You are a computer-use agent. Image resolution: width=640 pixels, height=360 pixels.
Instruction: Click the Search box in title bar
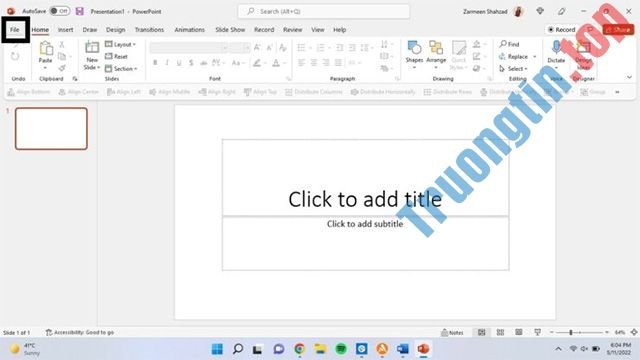[324, 11]
